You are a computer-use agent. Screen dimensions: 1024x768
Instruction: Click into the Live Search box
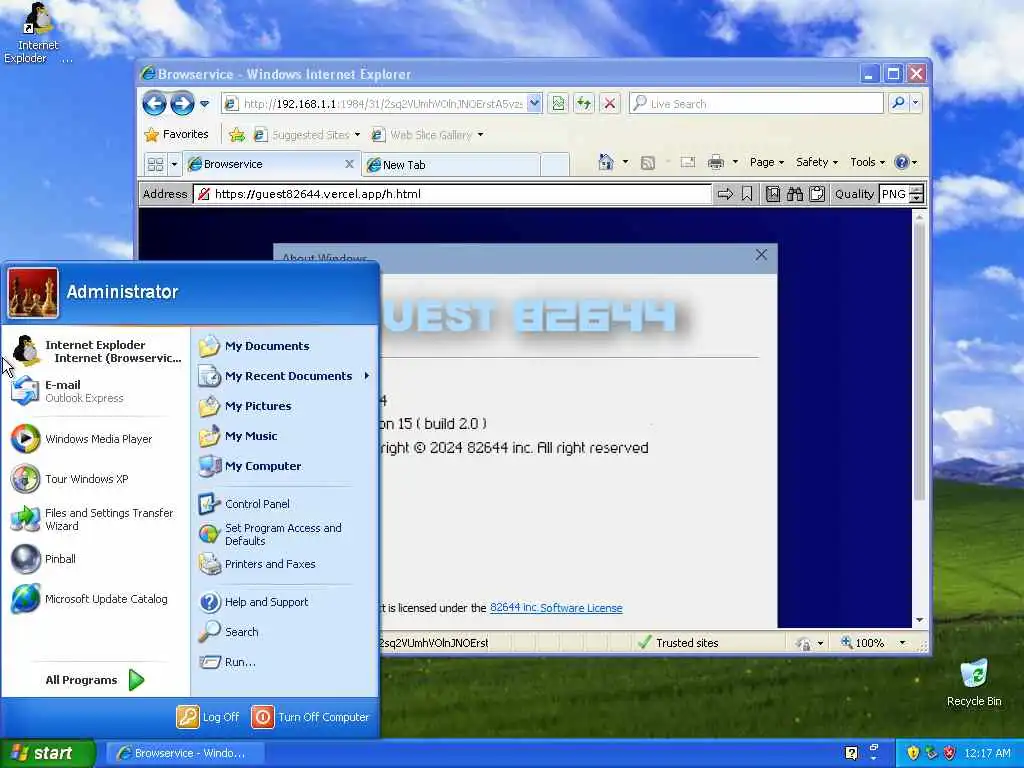click(756, 103)
